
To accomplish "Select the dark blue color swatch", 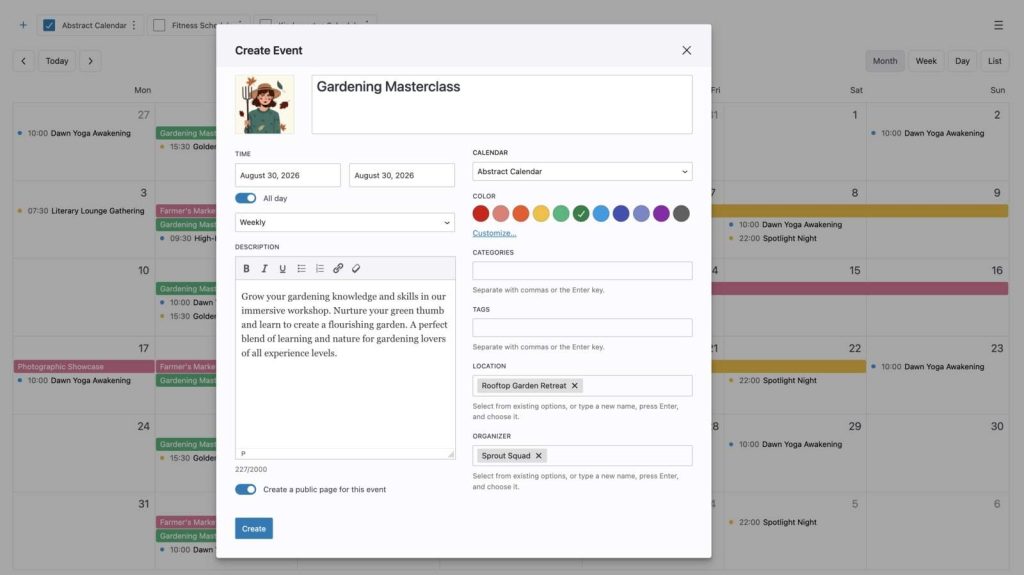I will pos(621,213).
